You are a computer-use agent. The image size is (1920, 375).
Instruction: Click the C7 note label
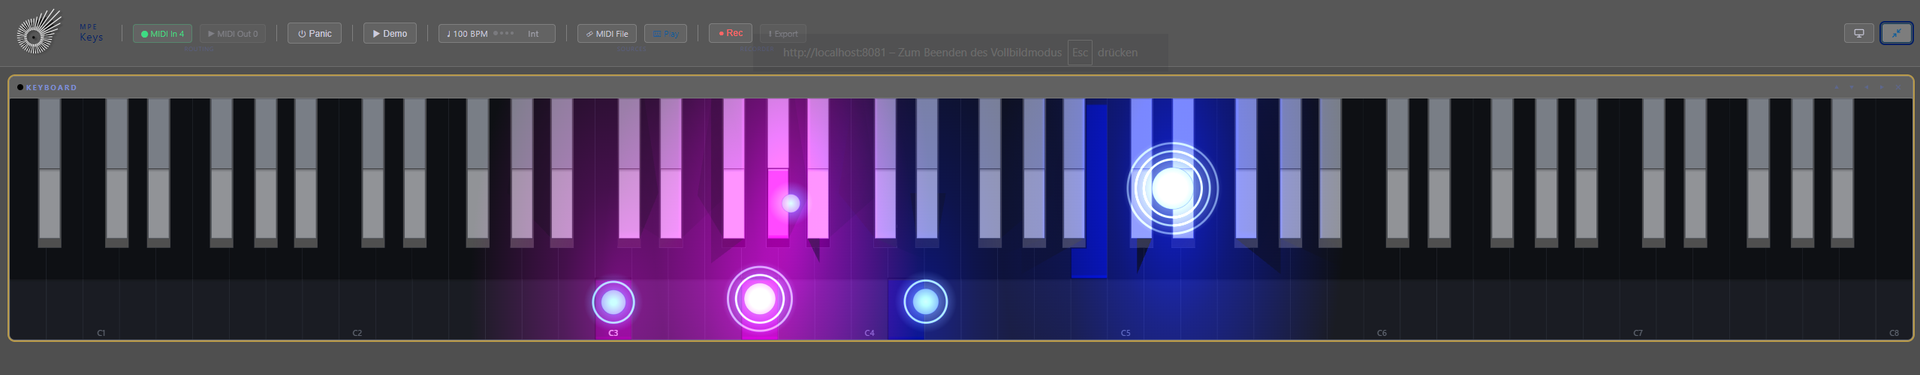pos(1638,333)
